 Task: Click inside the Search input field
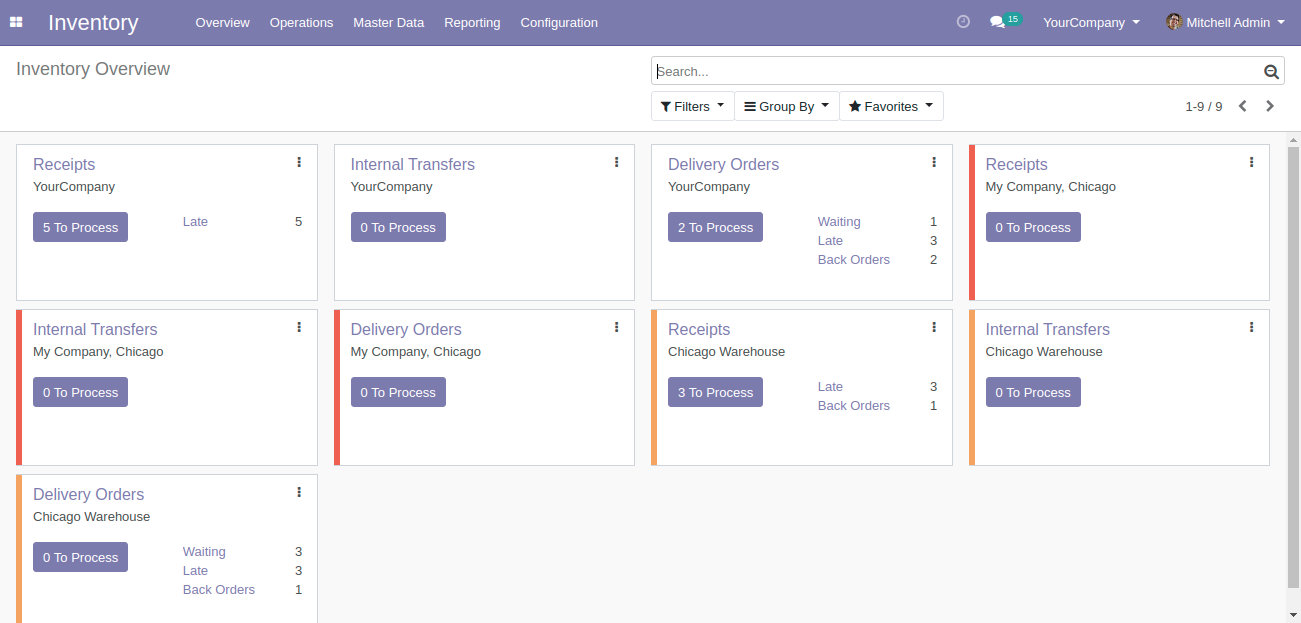pyautogui.click(x=955, y=72)
